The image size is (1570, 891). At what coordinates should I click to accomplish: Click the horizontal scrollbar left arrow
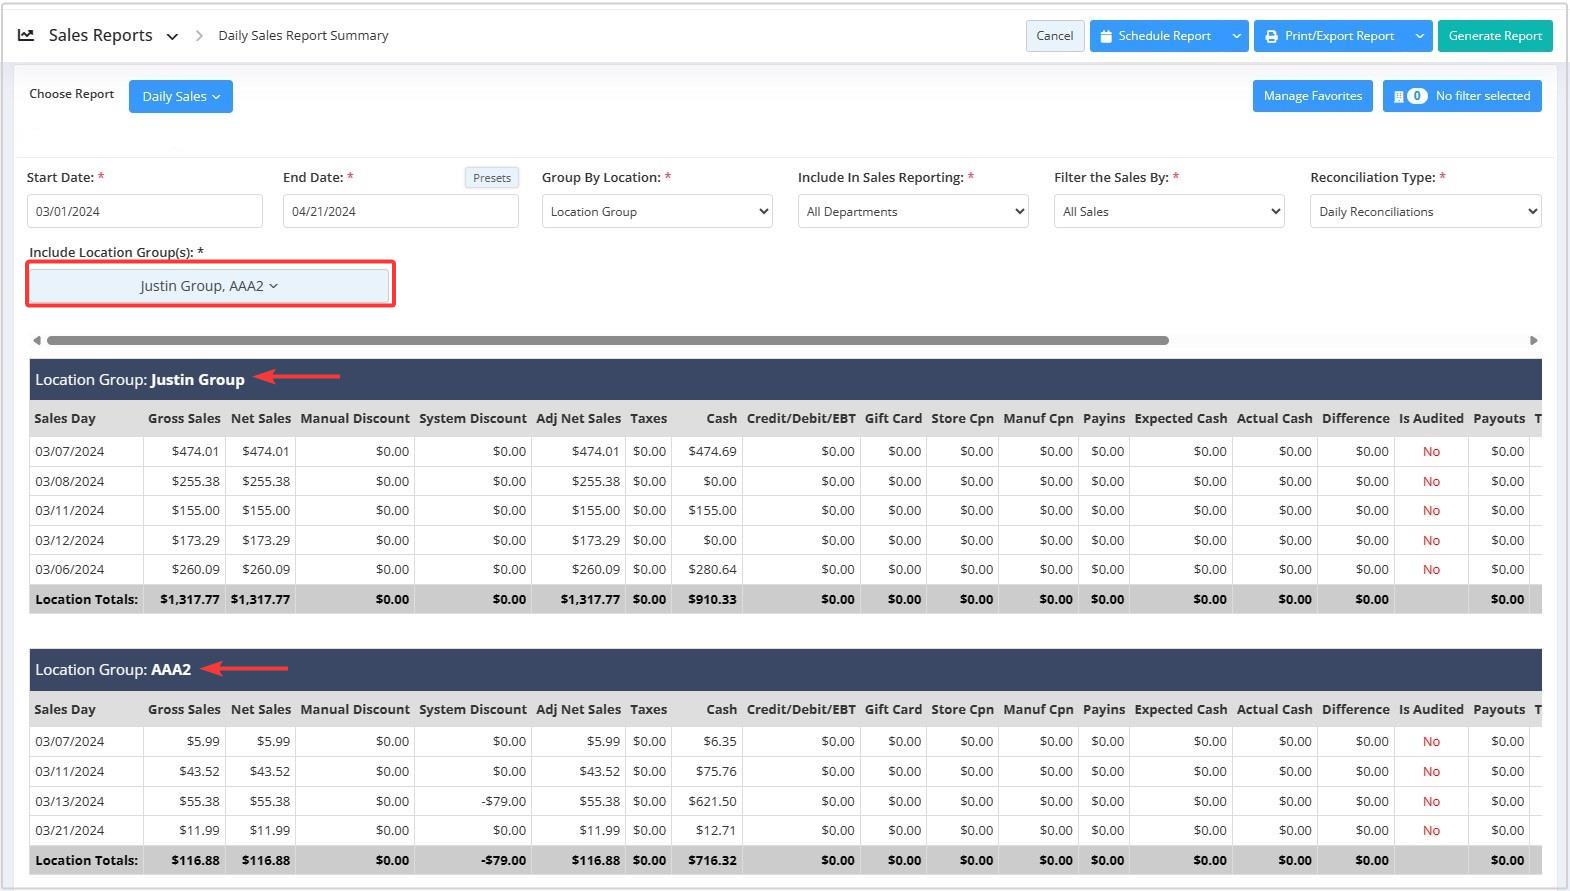pos(37,341)
